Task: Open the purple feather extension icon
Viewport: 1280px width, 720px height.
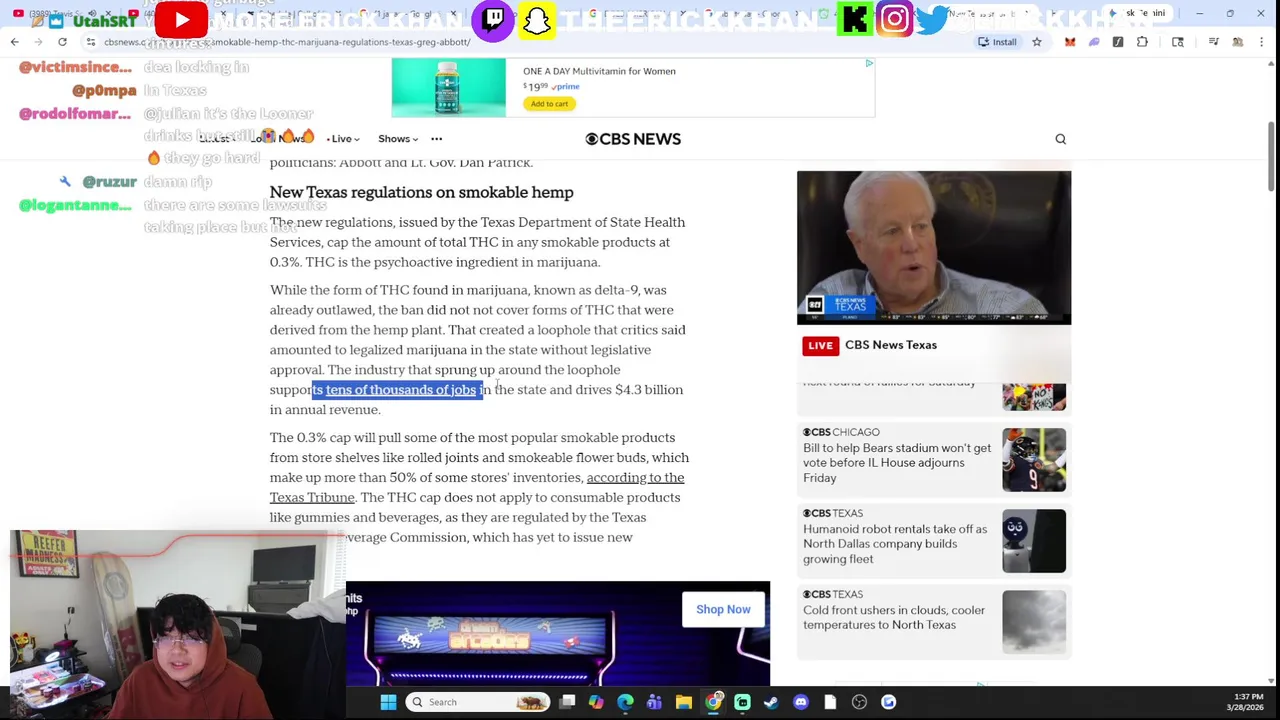Action: (x=1094, y=42)
